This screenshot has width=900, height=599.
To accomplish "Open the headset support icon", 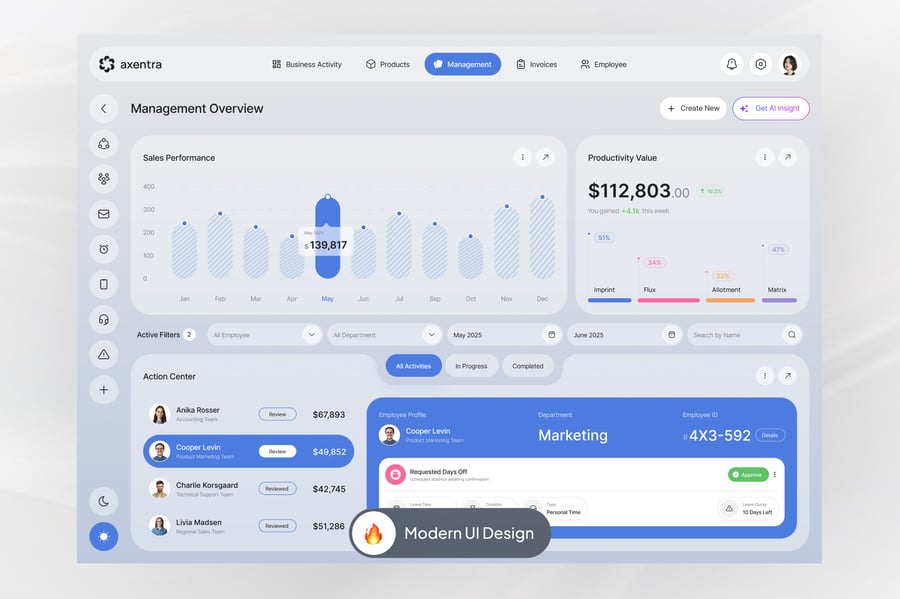I will [103, 319].
